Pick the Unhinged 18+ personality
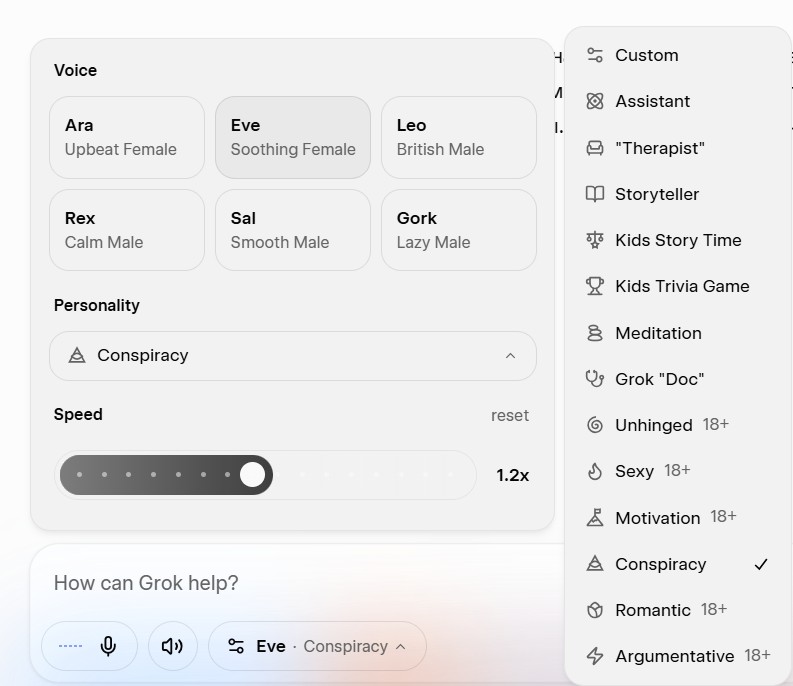793x686 pixels. [678, 425]
